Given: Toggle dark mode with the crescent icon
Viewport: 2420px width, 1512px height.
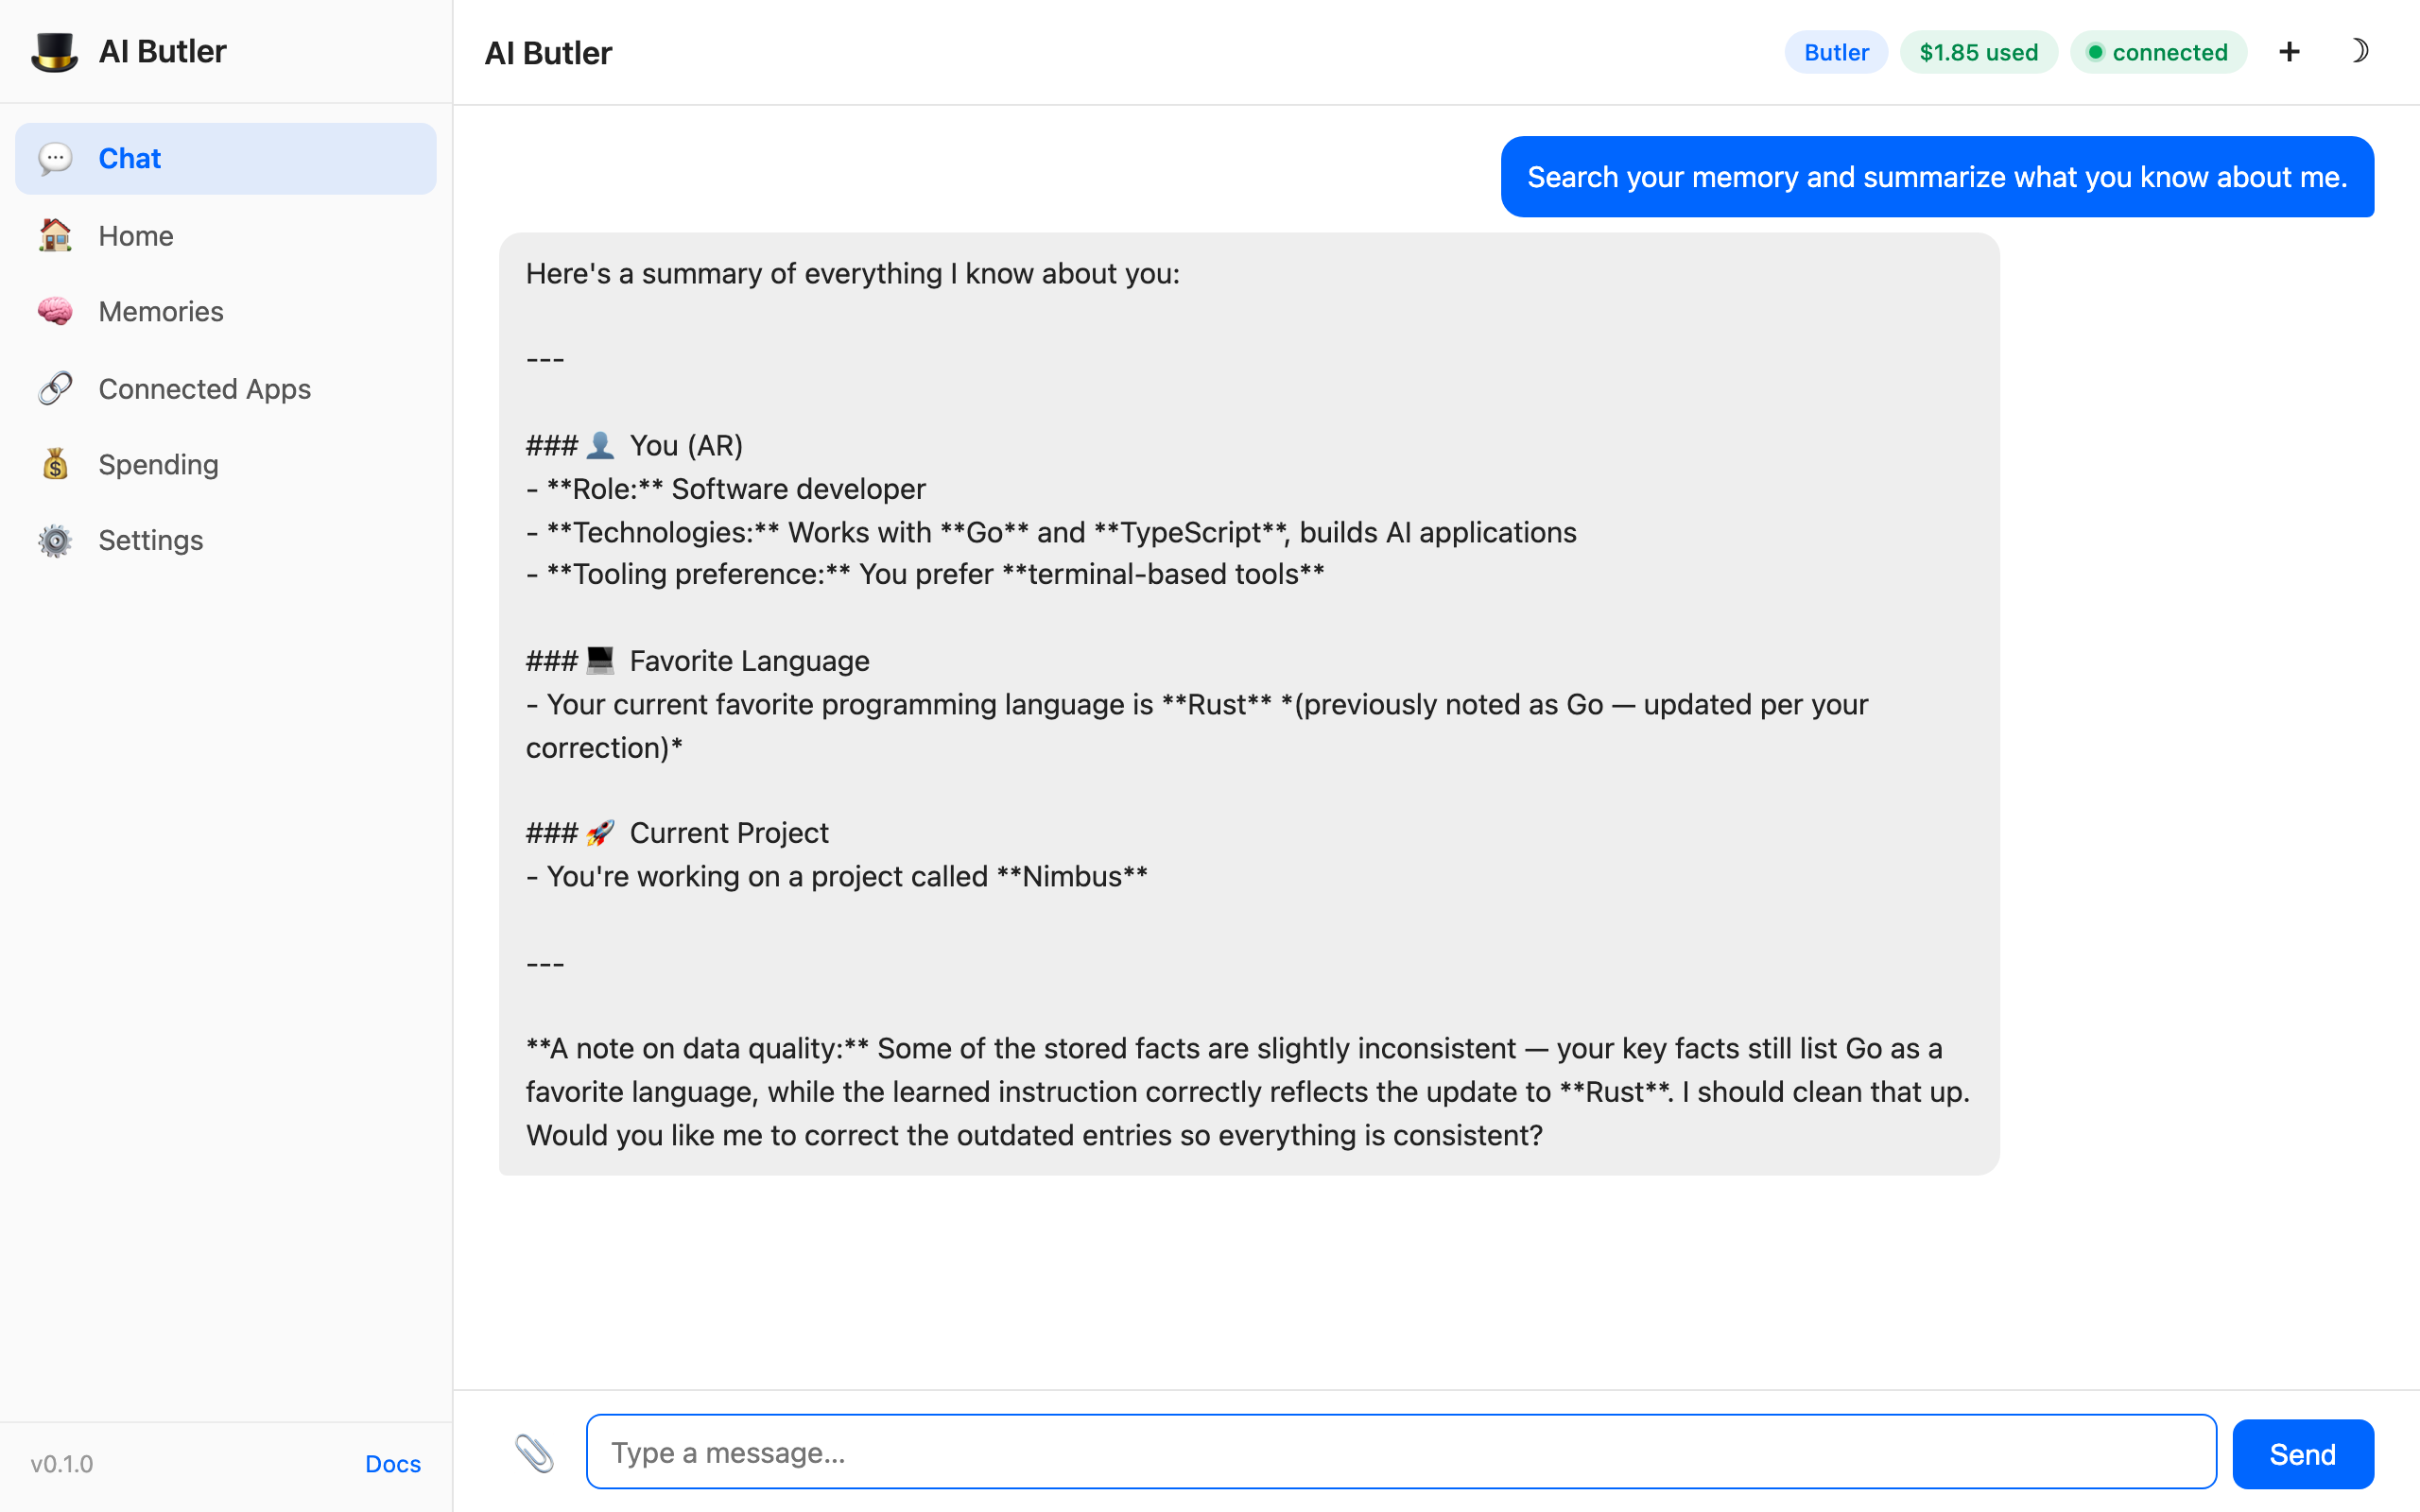Looking at the screenshot, I should (2361, 51).
